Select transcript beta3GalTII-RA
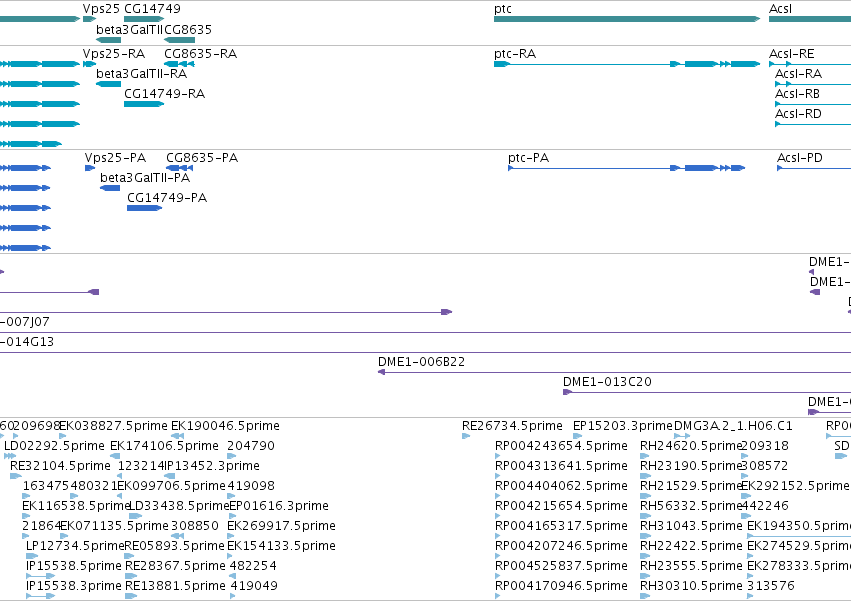The height and width of the screenshot is (601, 851). pos(142,74)
